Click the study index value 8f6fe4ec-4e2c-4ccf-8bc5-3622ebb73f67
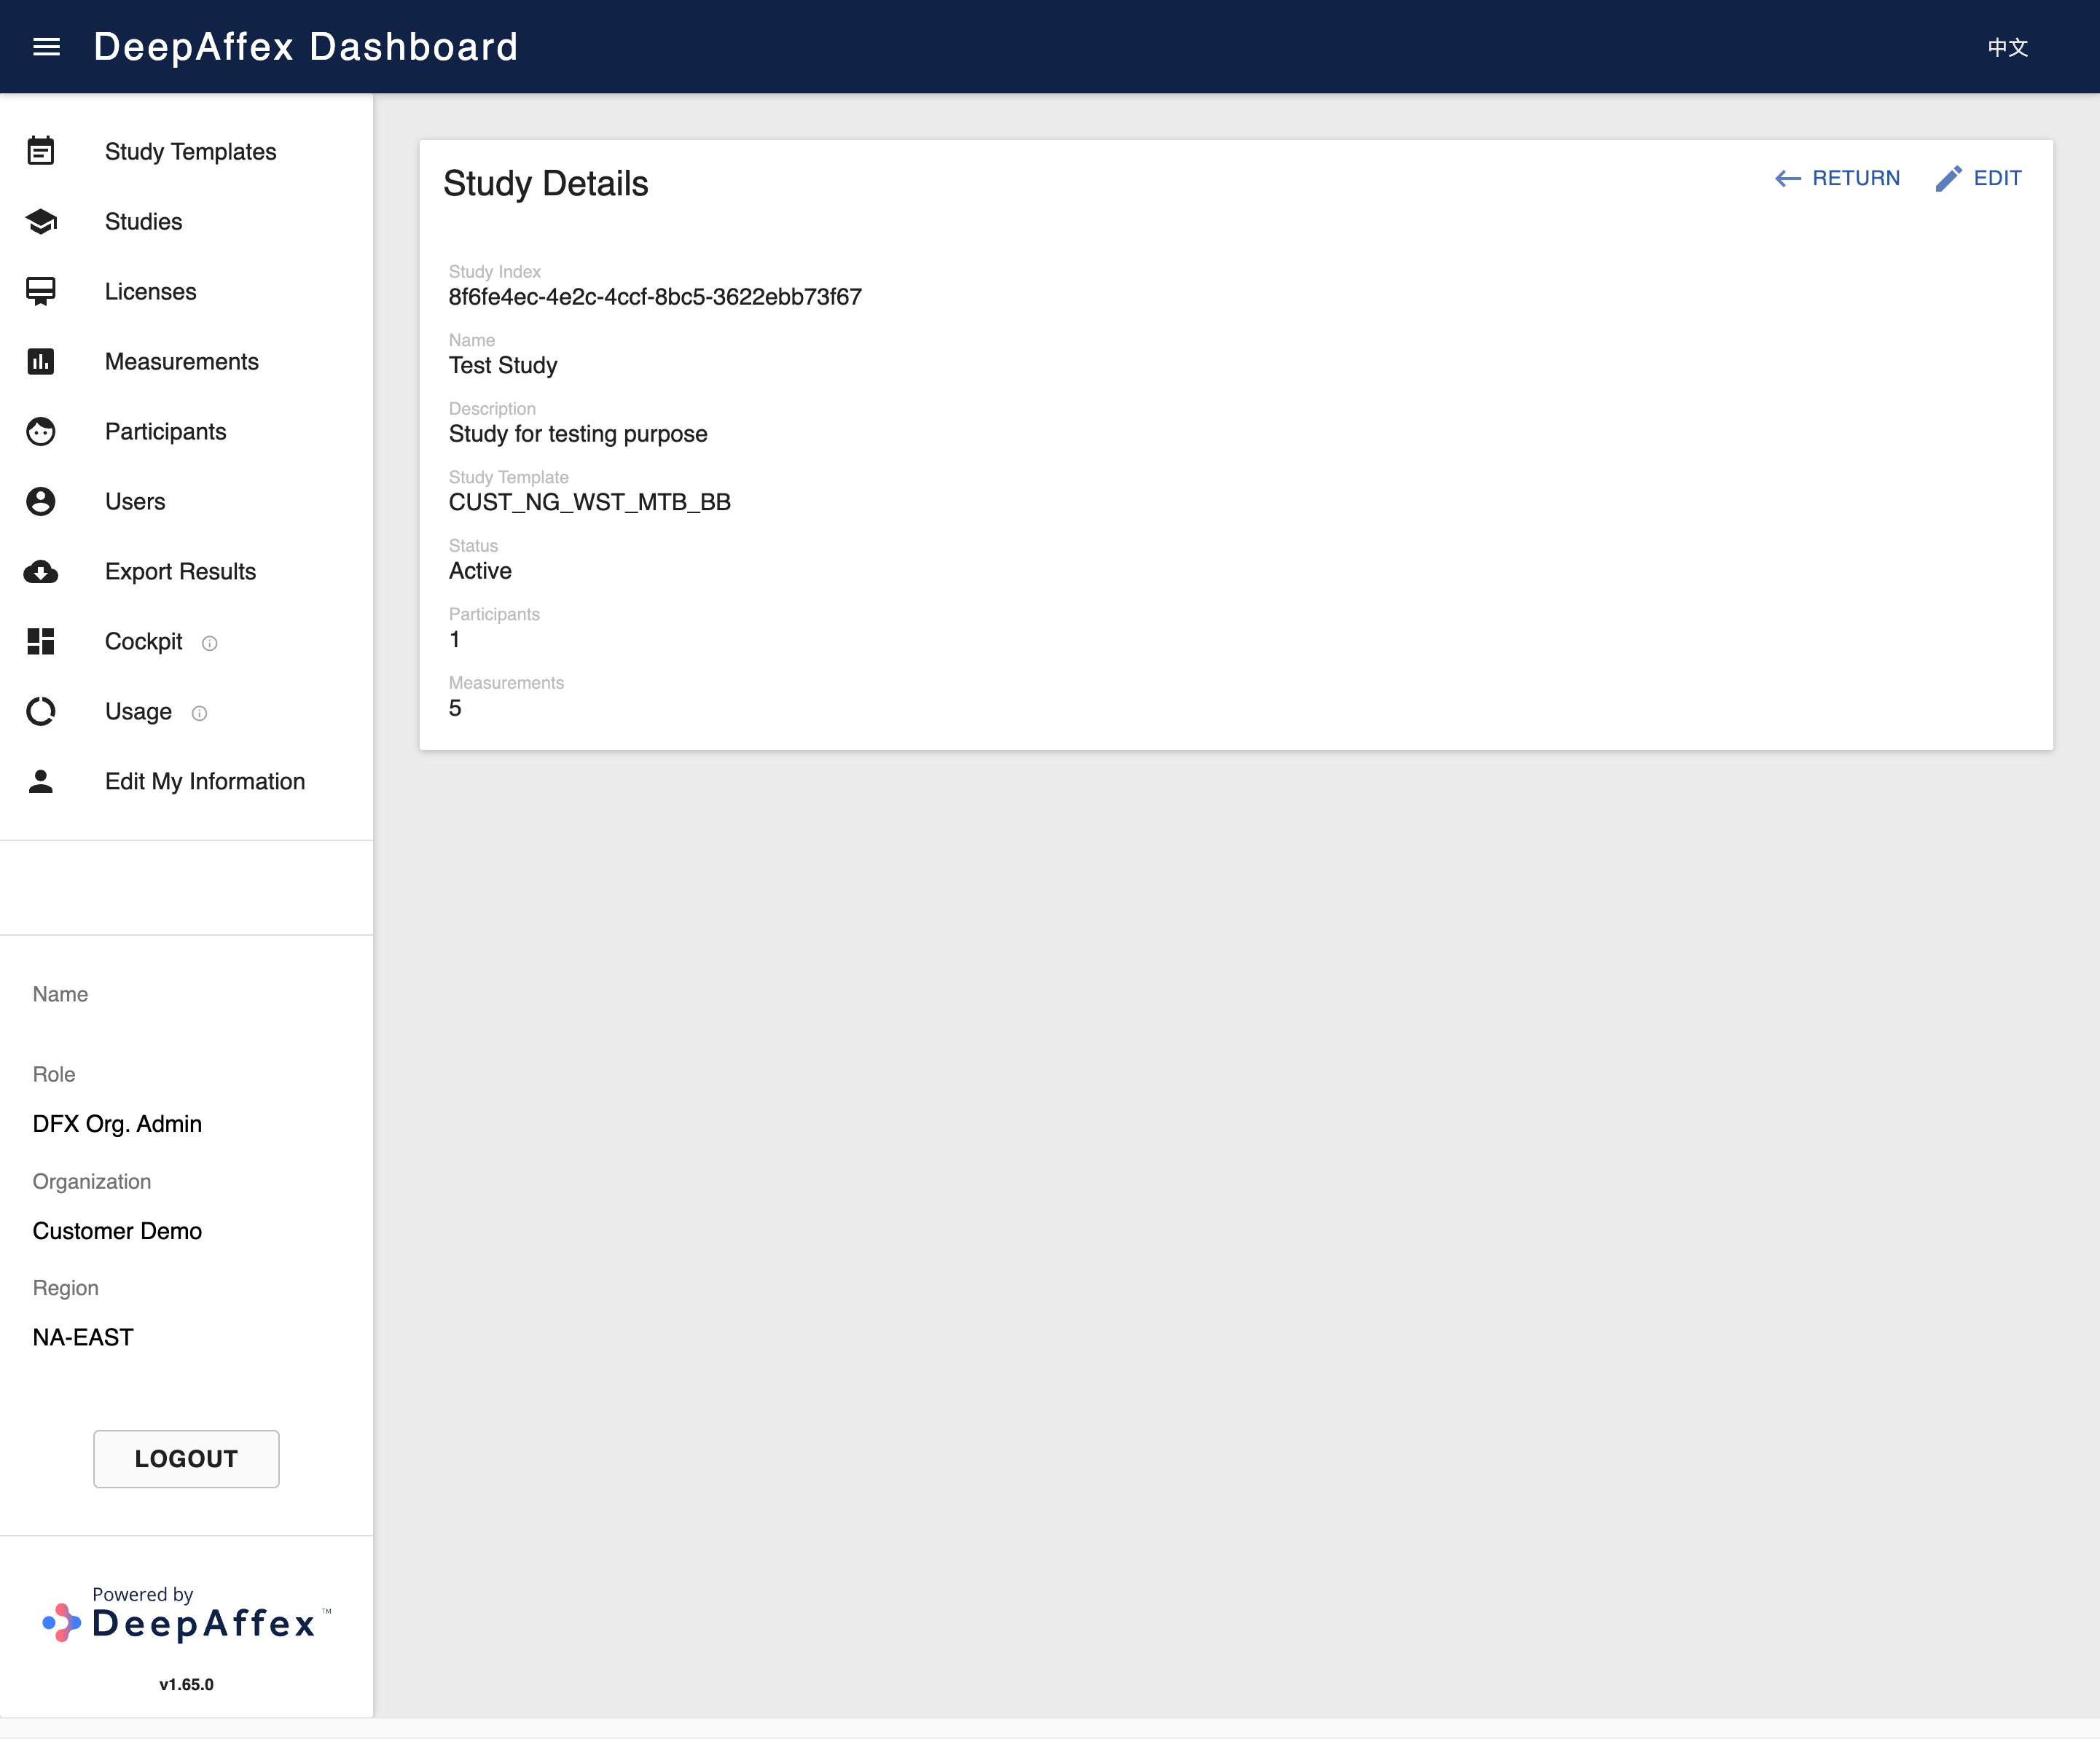The width and height of the screenshot is (2100, 1739). [655, 297]
